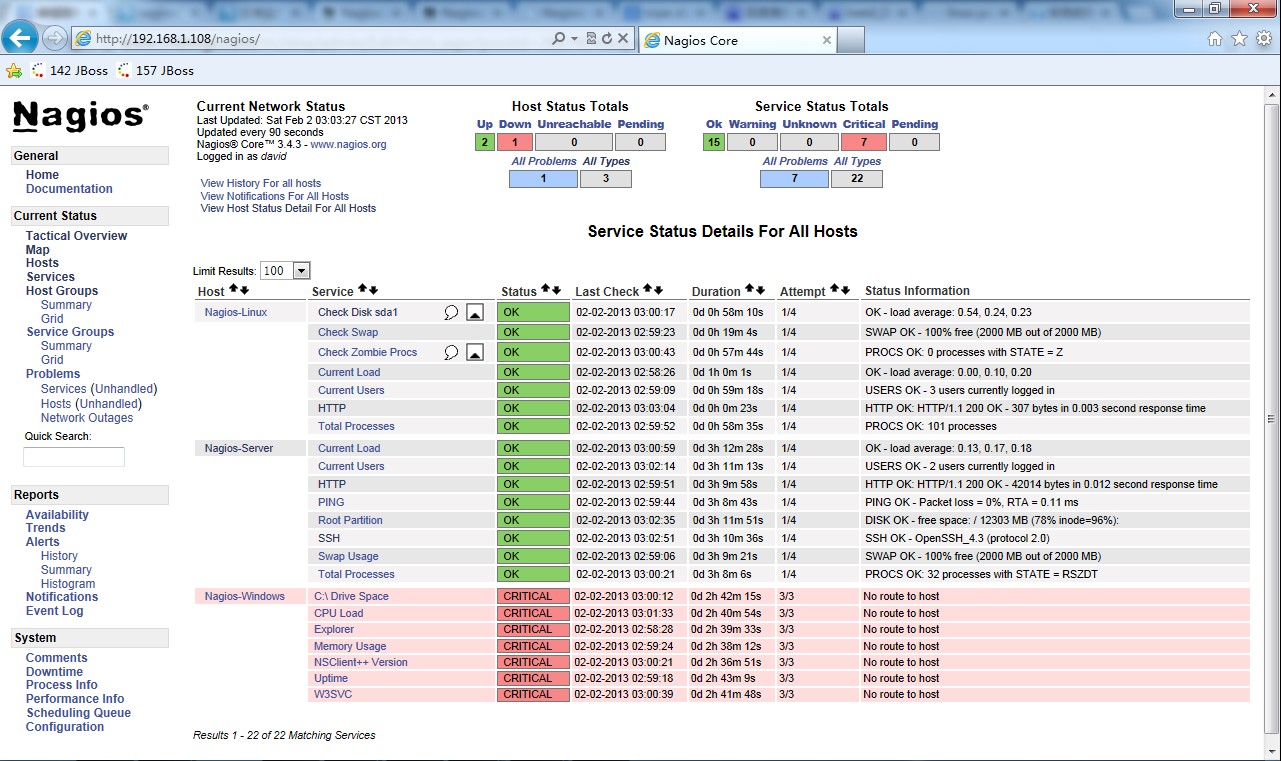This screenshot has width=1281, height=761.
Task: Open the IE Home icon
Action: tap(1215, 39)
